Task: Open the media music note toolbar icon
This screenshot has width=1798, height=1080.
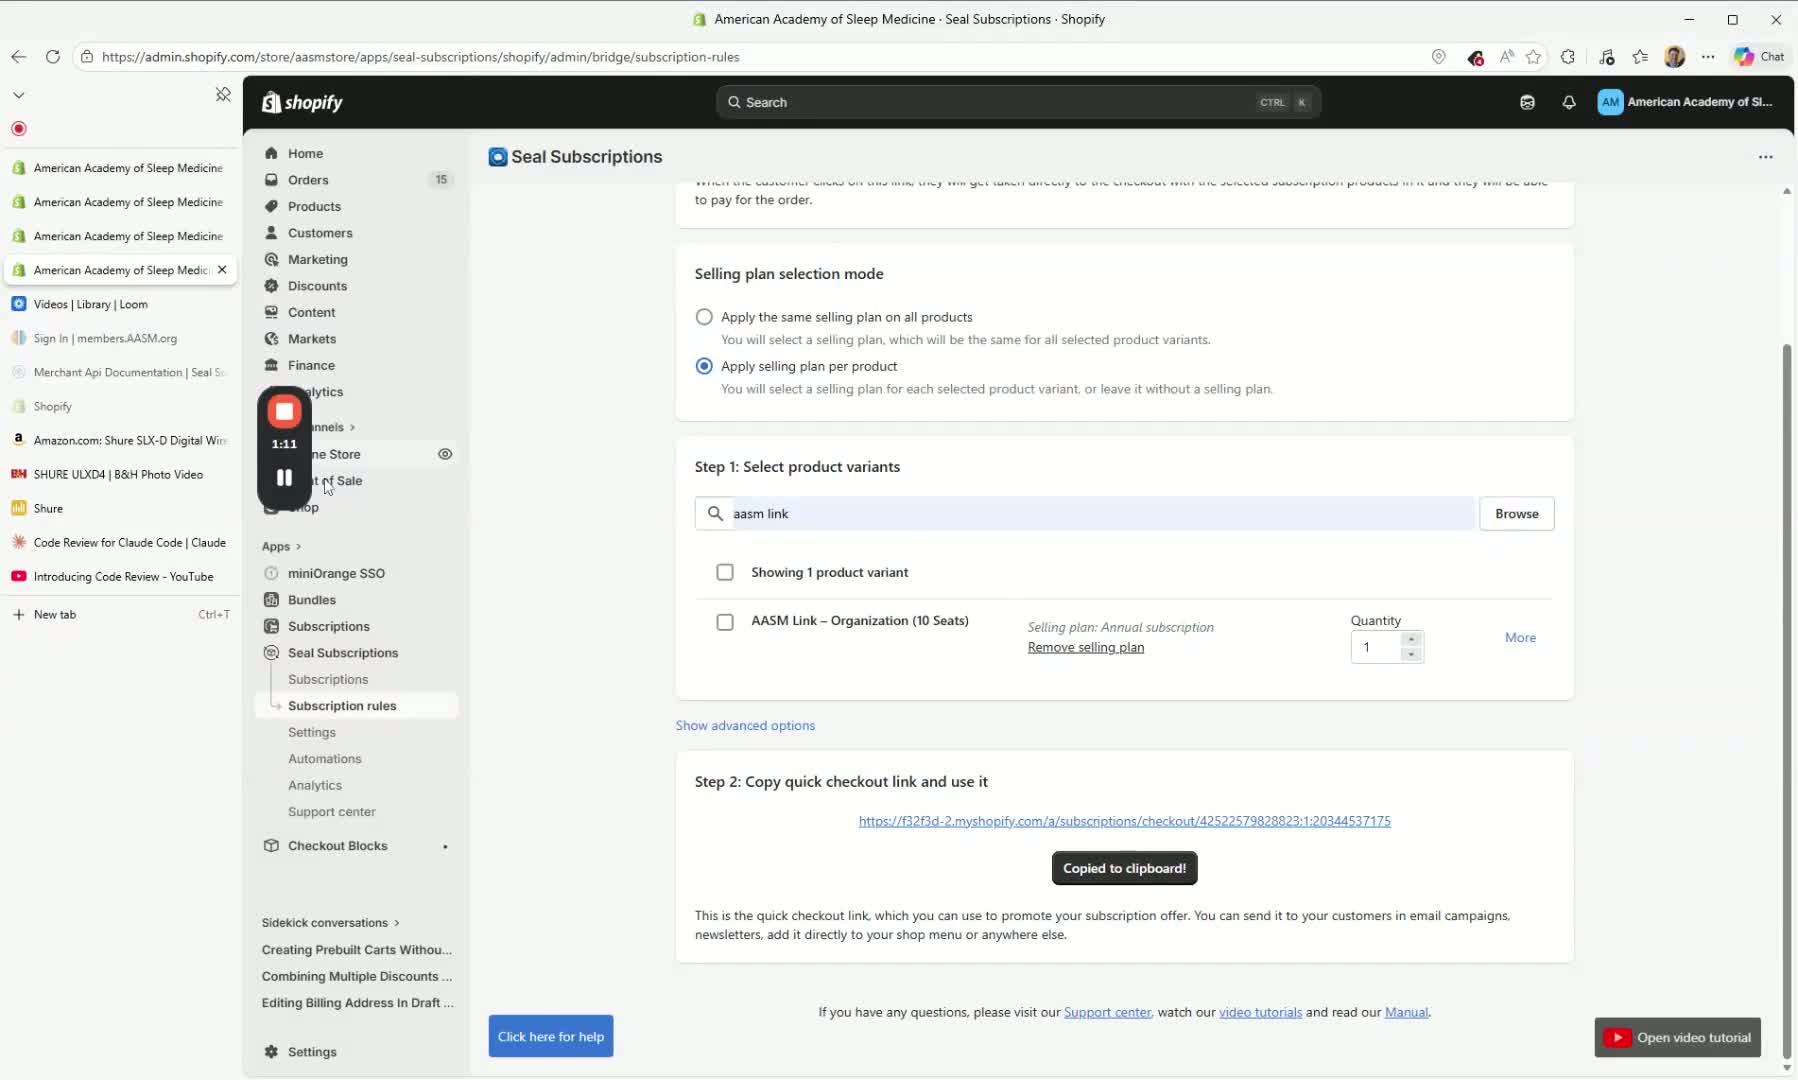Action: tap(1607, 57)
